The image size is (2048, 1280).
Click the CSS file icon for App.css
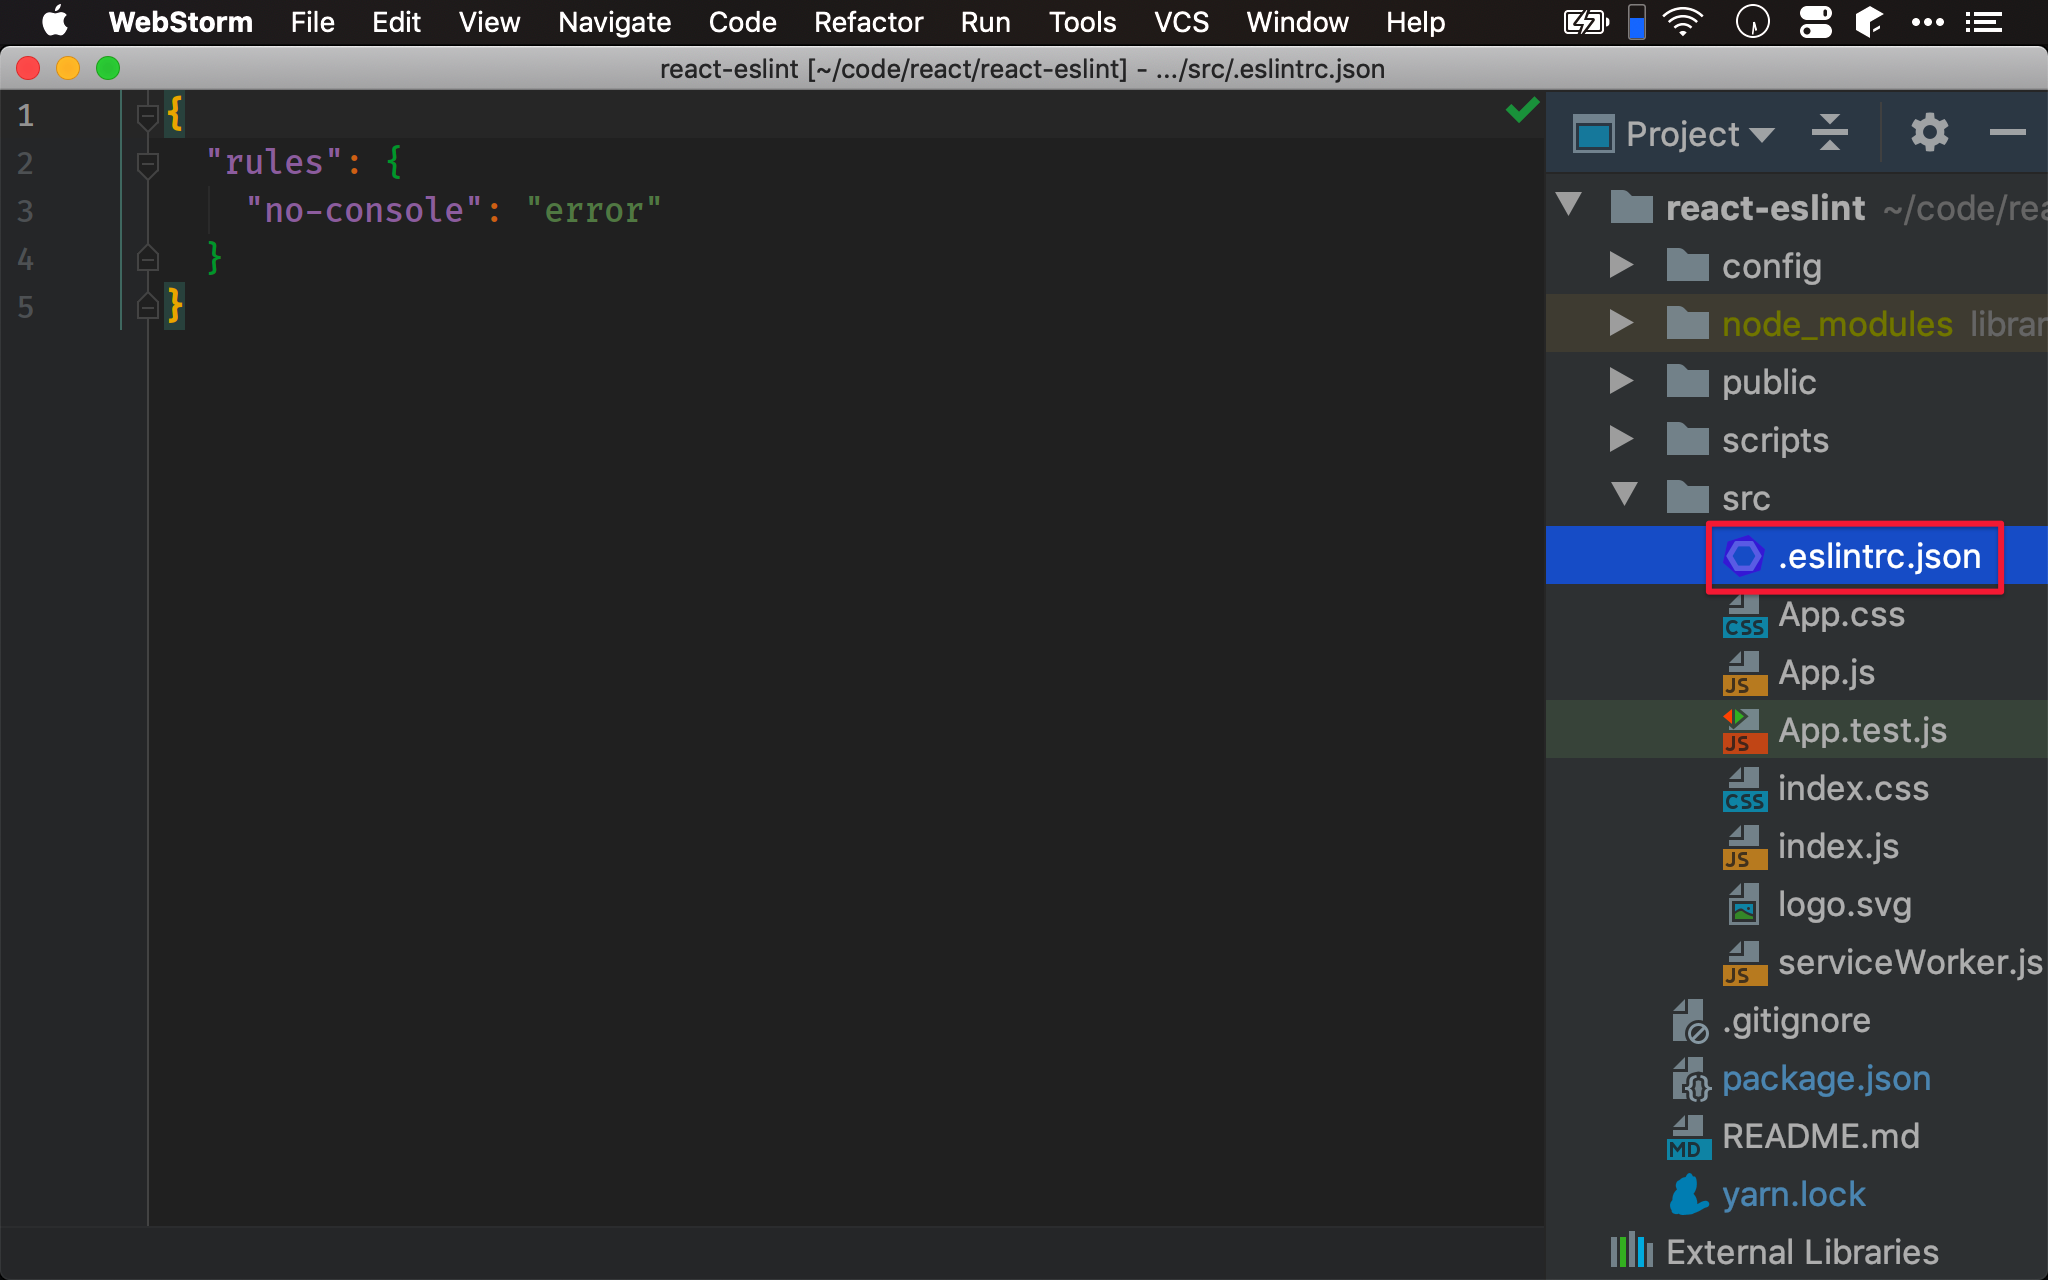[x=1744, y=615]
